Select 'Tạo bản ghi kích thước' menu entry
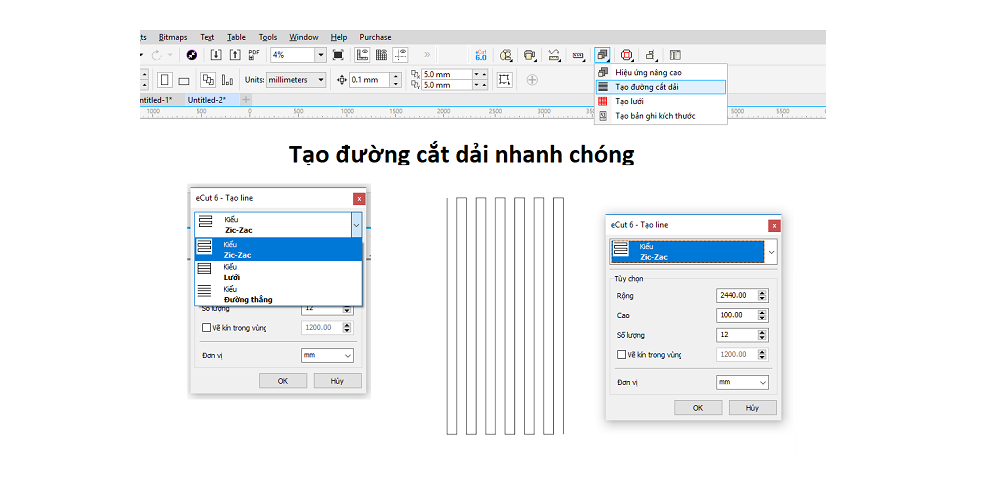This screenshot has height=500, width=1000. pos(661,115)
